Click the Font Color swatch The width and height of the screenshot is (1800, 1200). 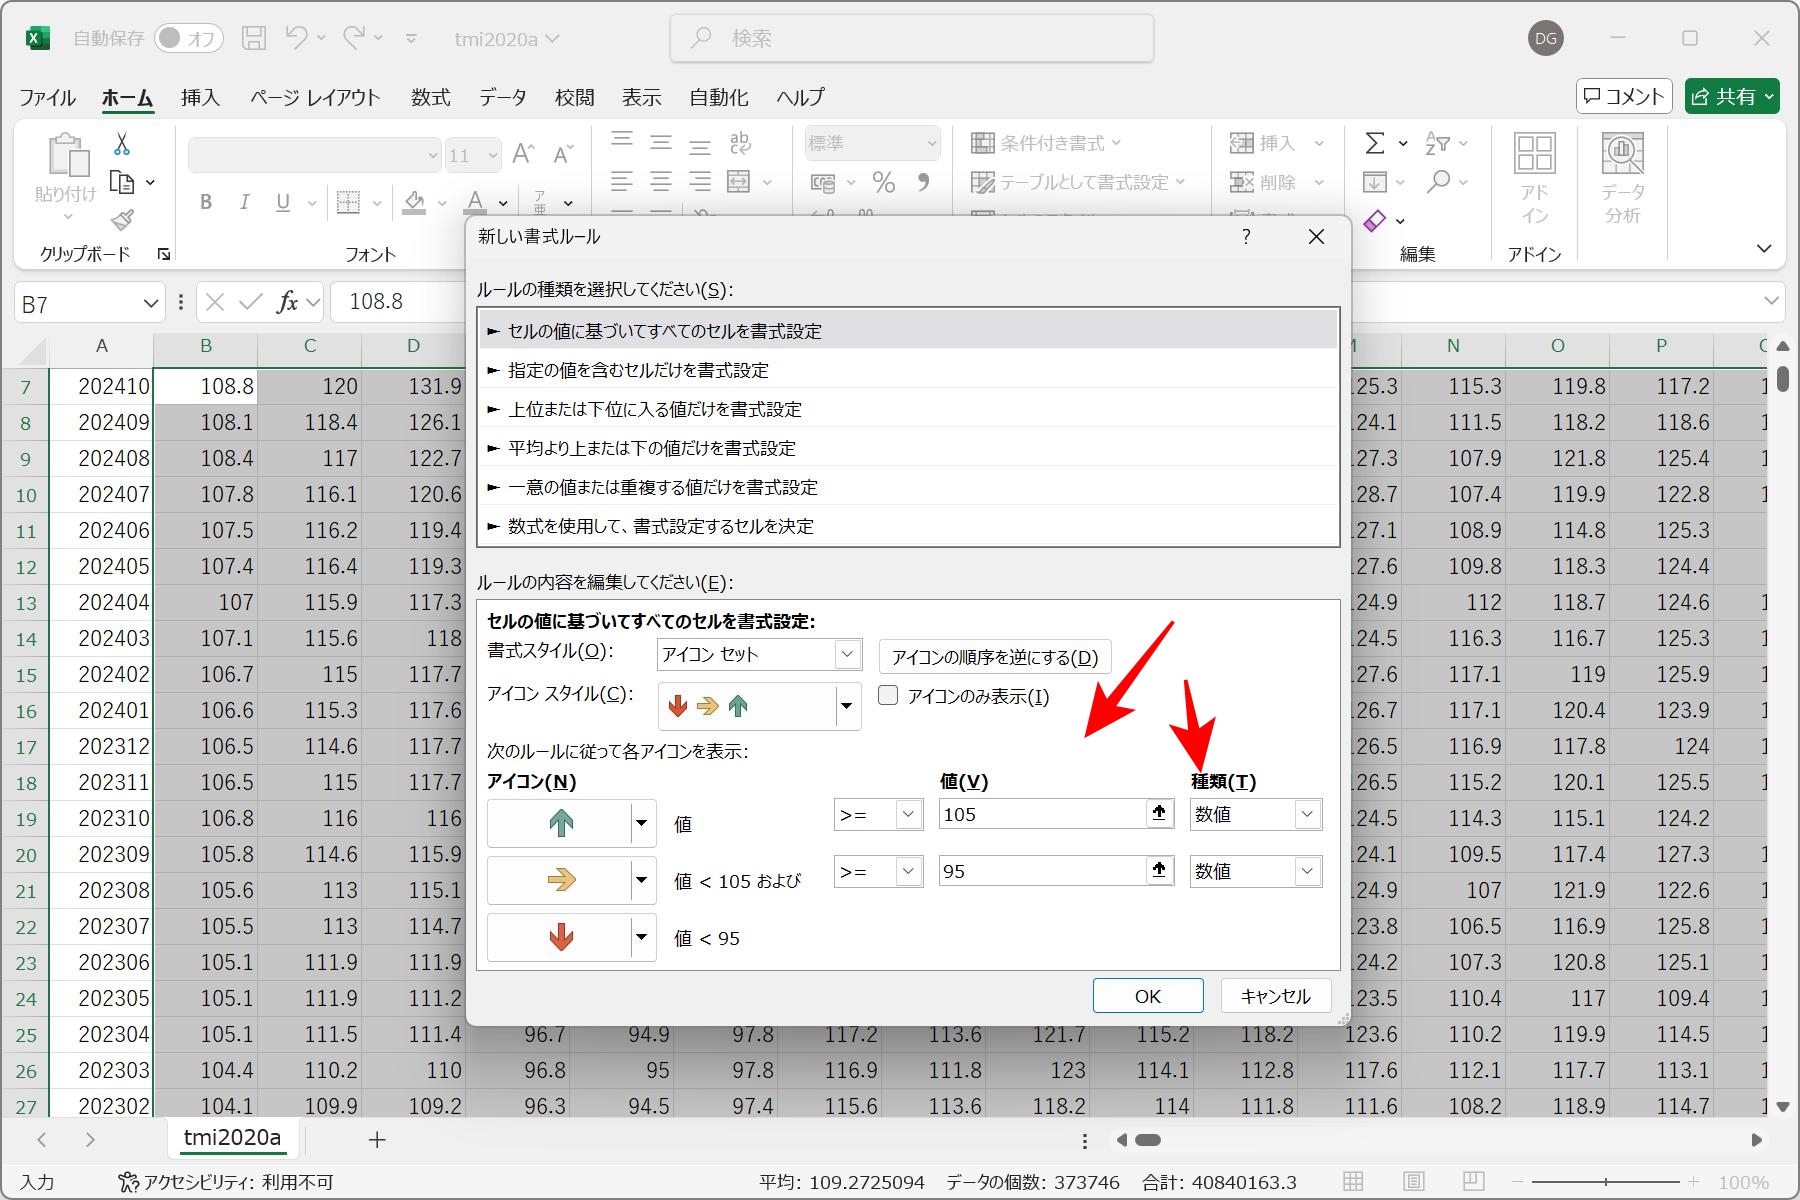click(476, 202)
